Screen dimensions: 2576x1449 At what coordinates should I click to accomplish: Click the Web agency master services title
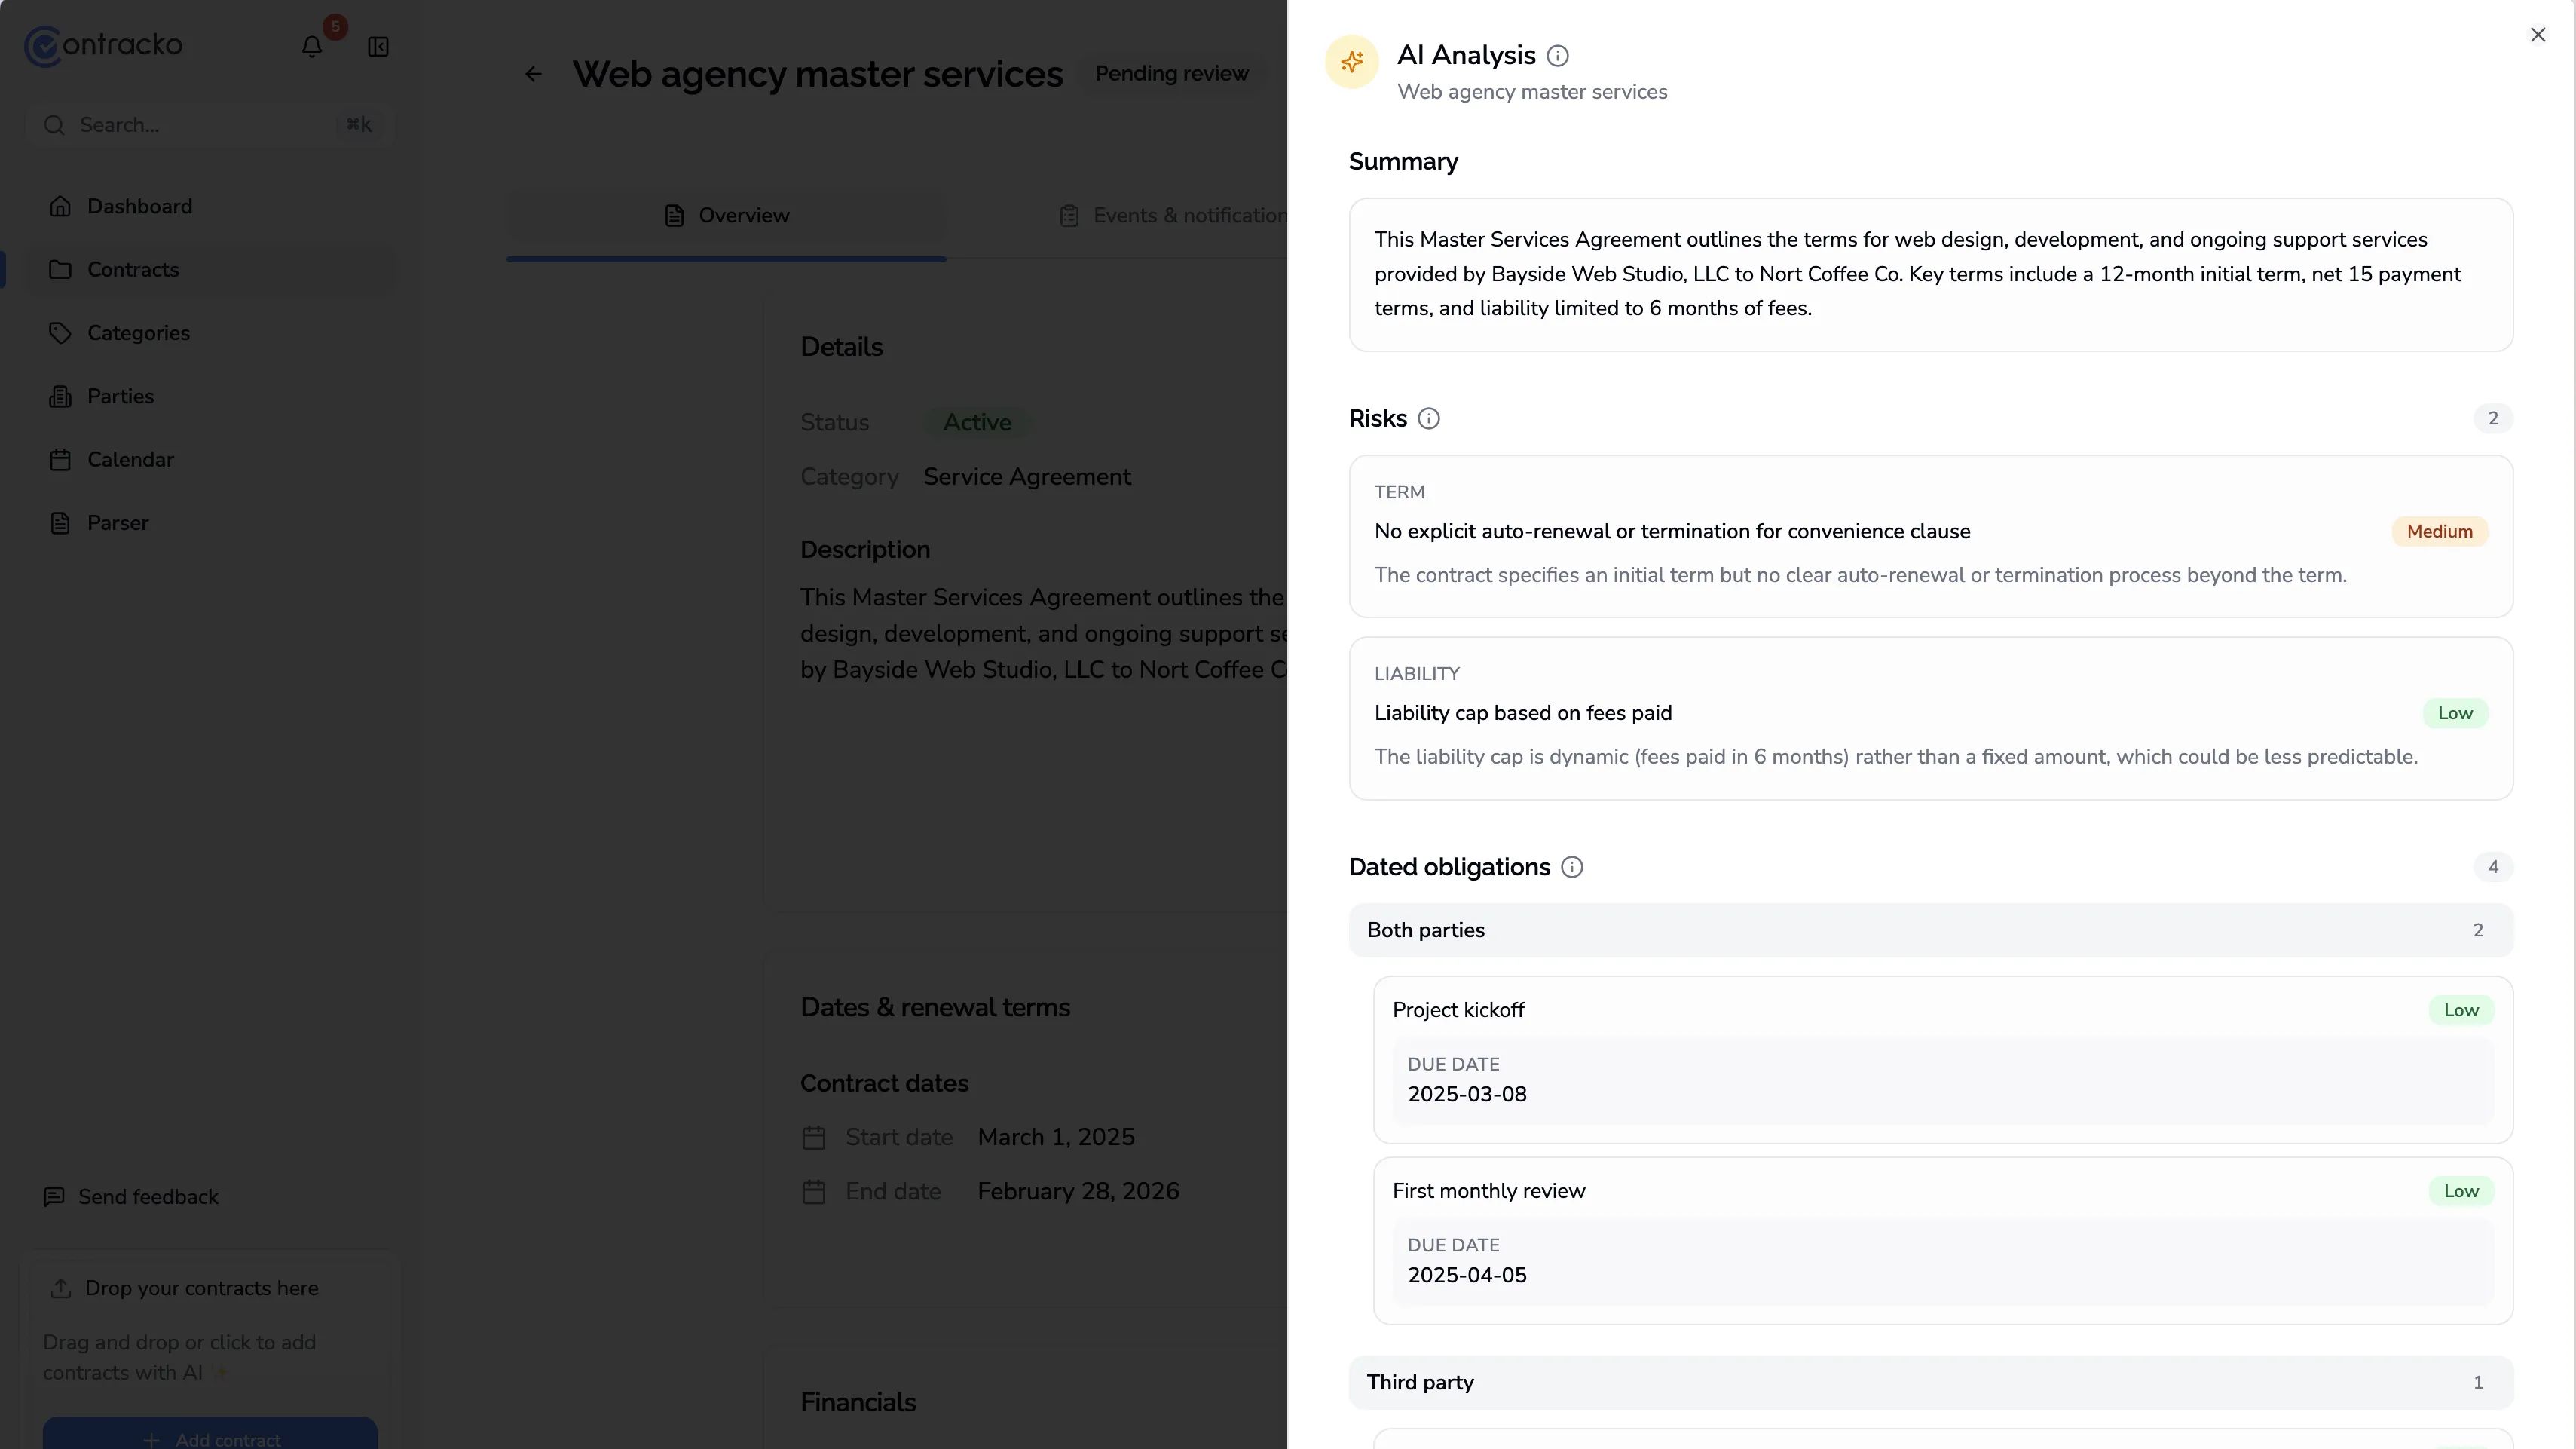(817, 74)
